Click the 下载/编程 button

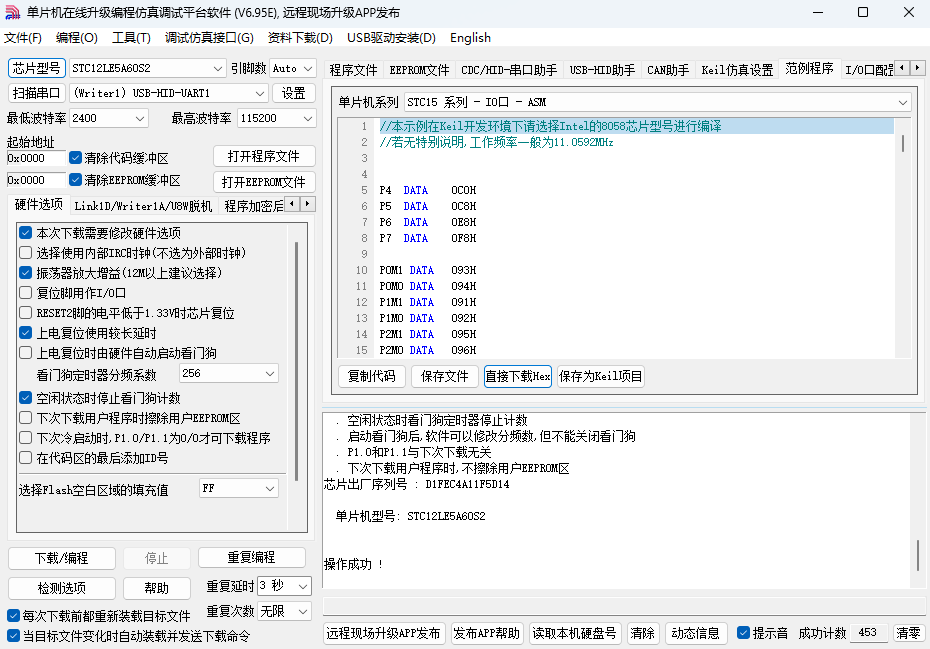click(x=62, y=558)
